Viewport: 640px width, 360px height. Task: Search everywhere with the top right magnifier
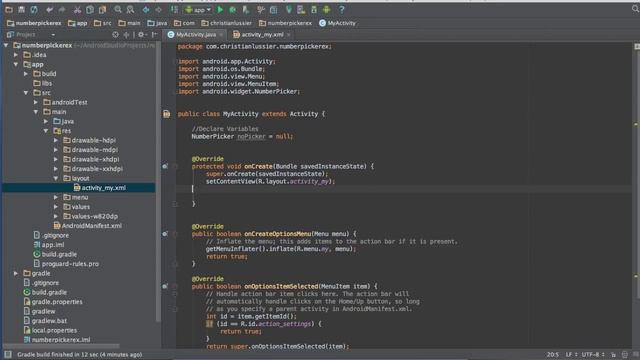pyautogui.click(x=635, y=9)
